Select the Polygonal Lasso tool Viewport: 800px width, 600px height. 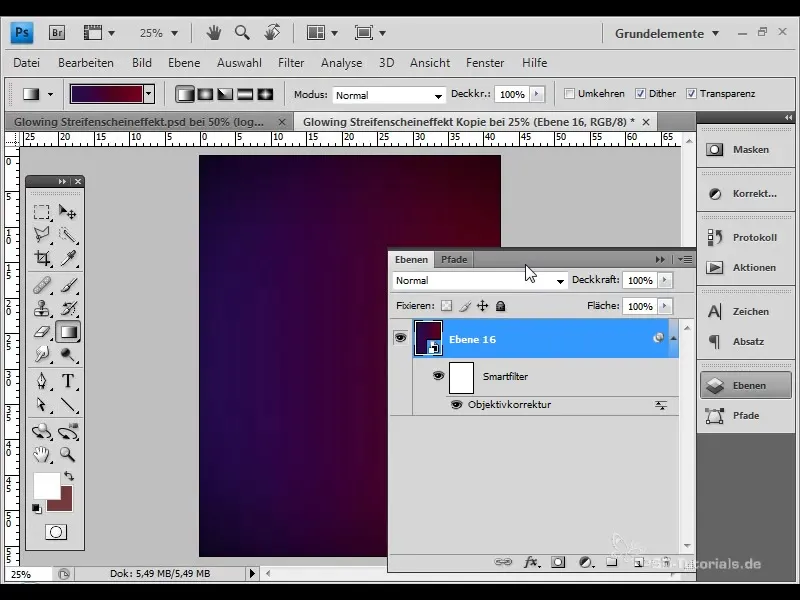pyautogui.click(x=42, y=235)
